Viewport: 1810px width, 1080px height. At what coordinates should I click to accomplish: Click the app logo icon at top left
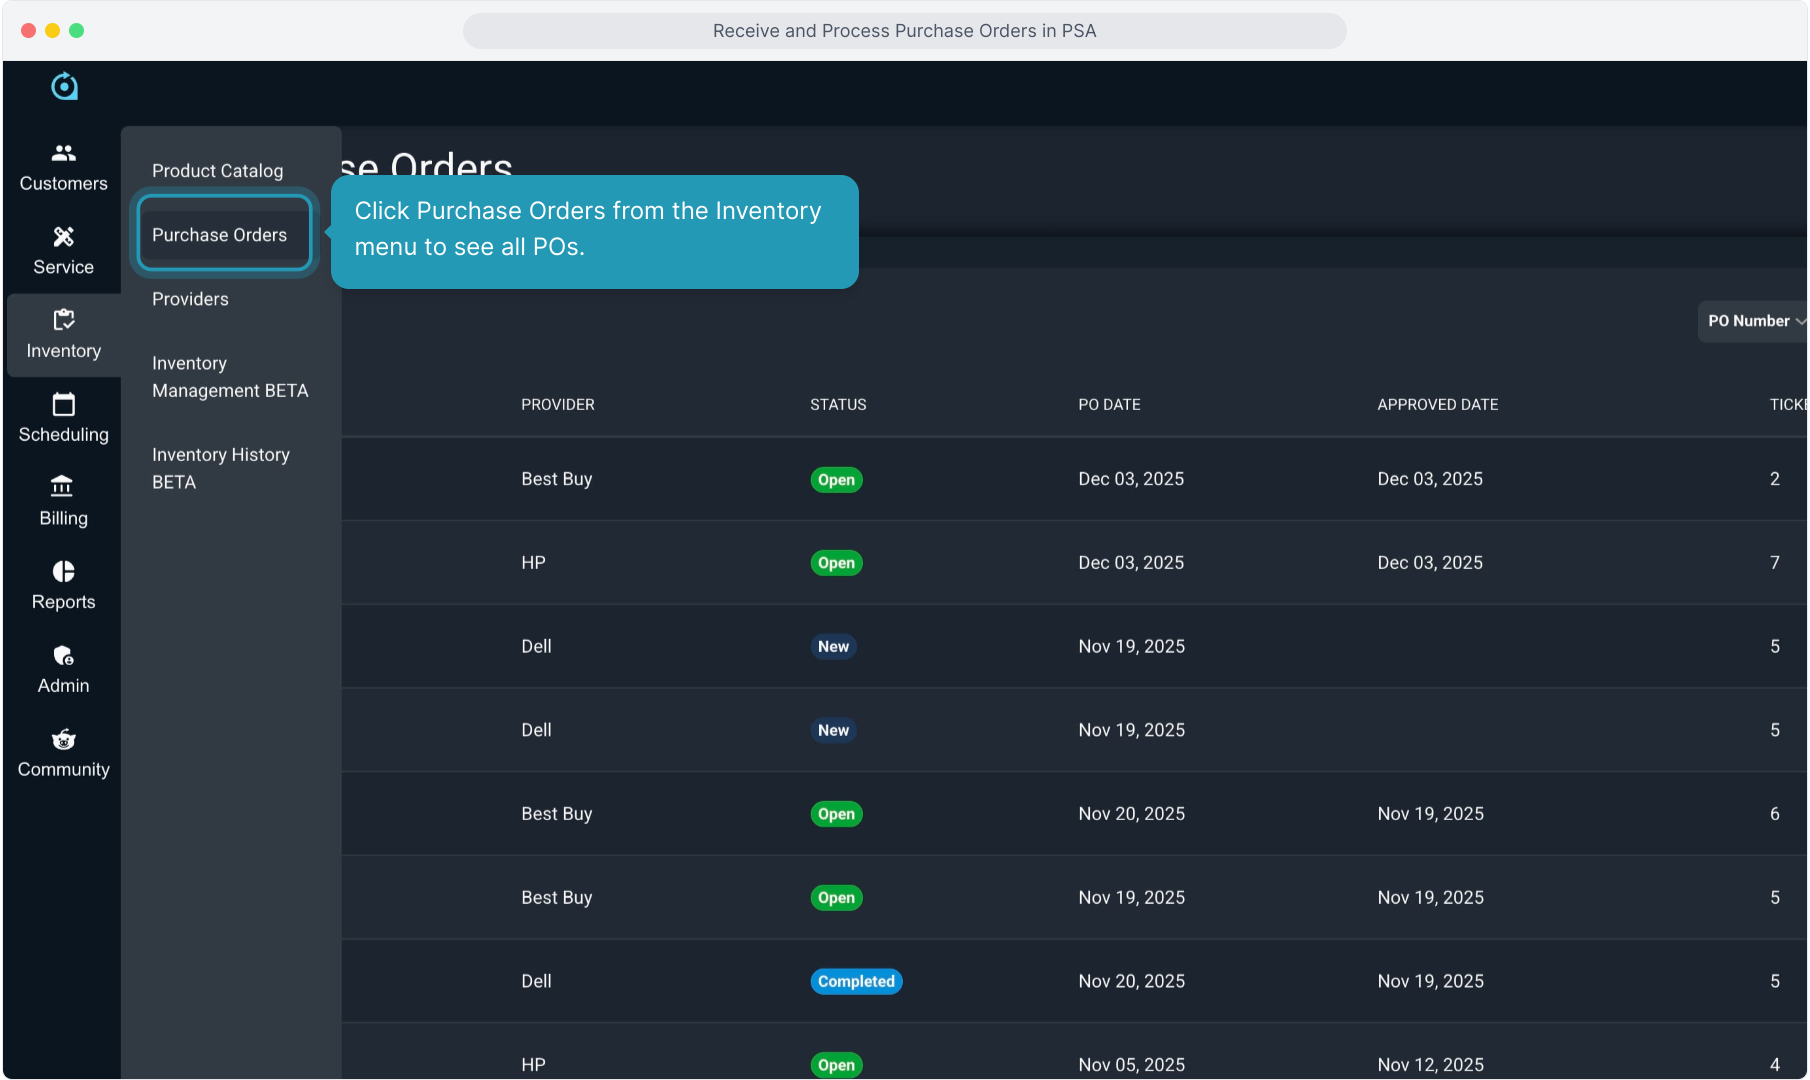[64, 87]
